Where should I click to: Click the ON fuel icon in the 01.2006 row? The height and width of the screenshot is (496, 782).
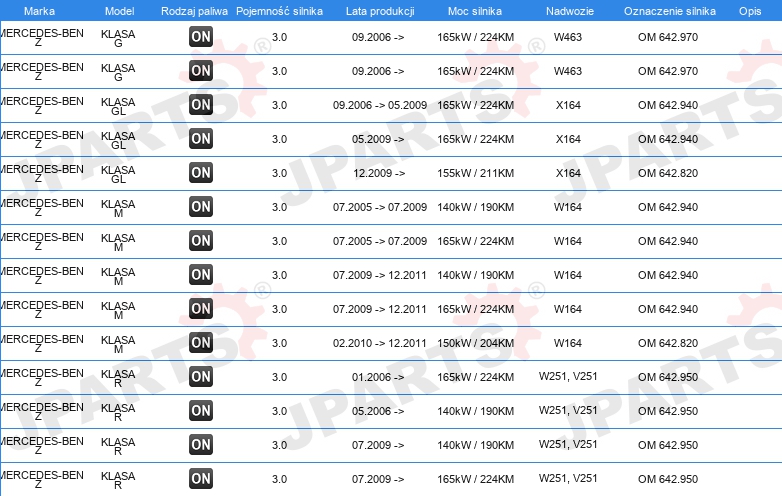201,376
